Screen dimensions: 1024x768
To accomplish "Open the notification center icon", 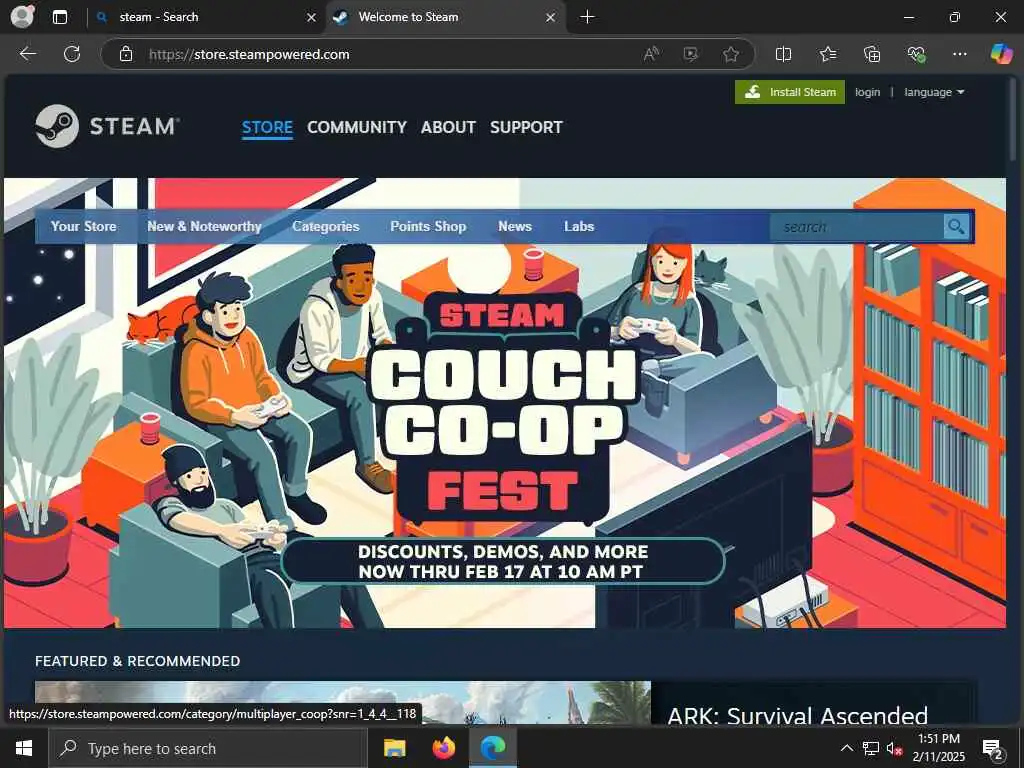I will (x=993, y=748).
